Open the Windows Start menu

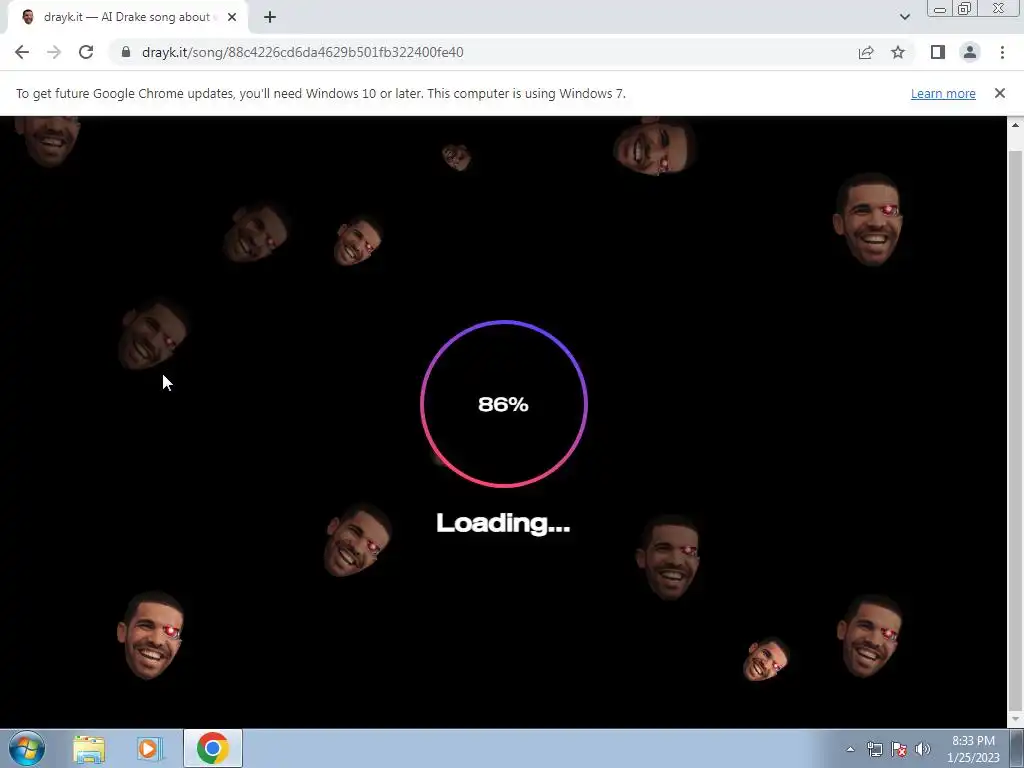coord(27,748)
